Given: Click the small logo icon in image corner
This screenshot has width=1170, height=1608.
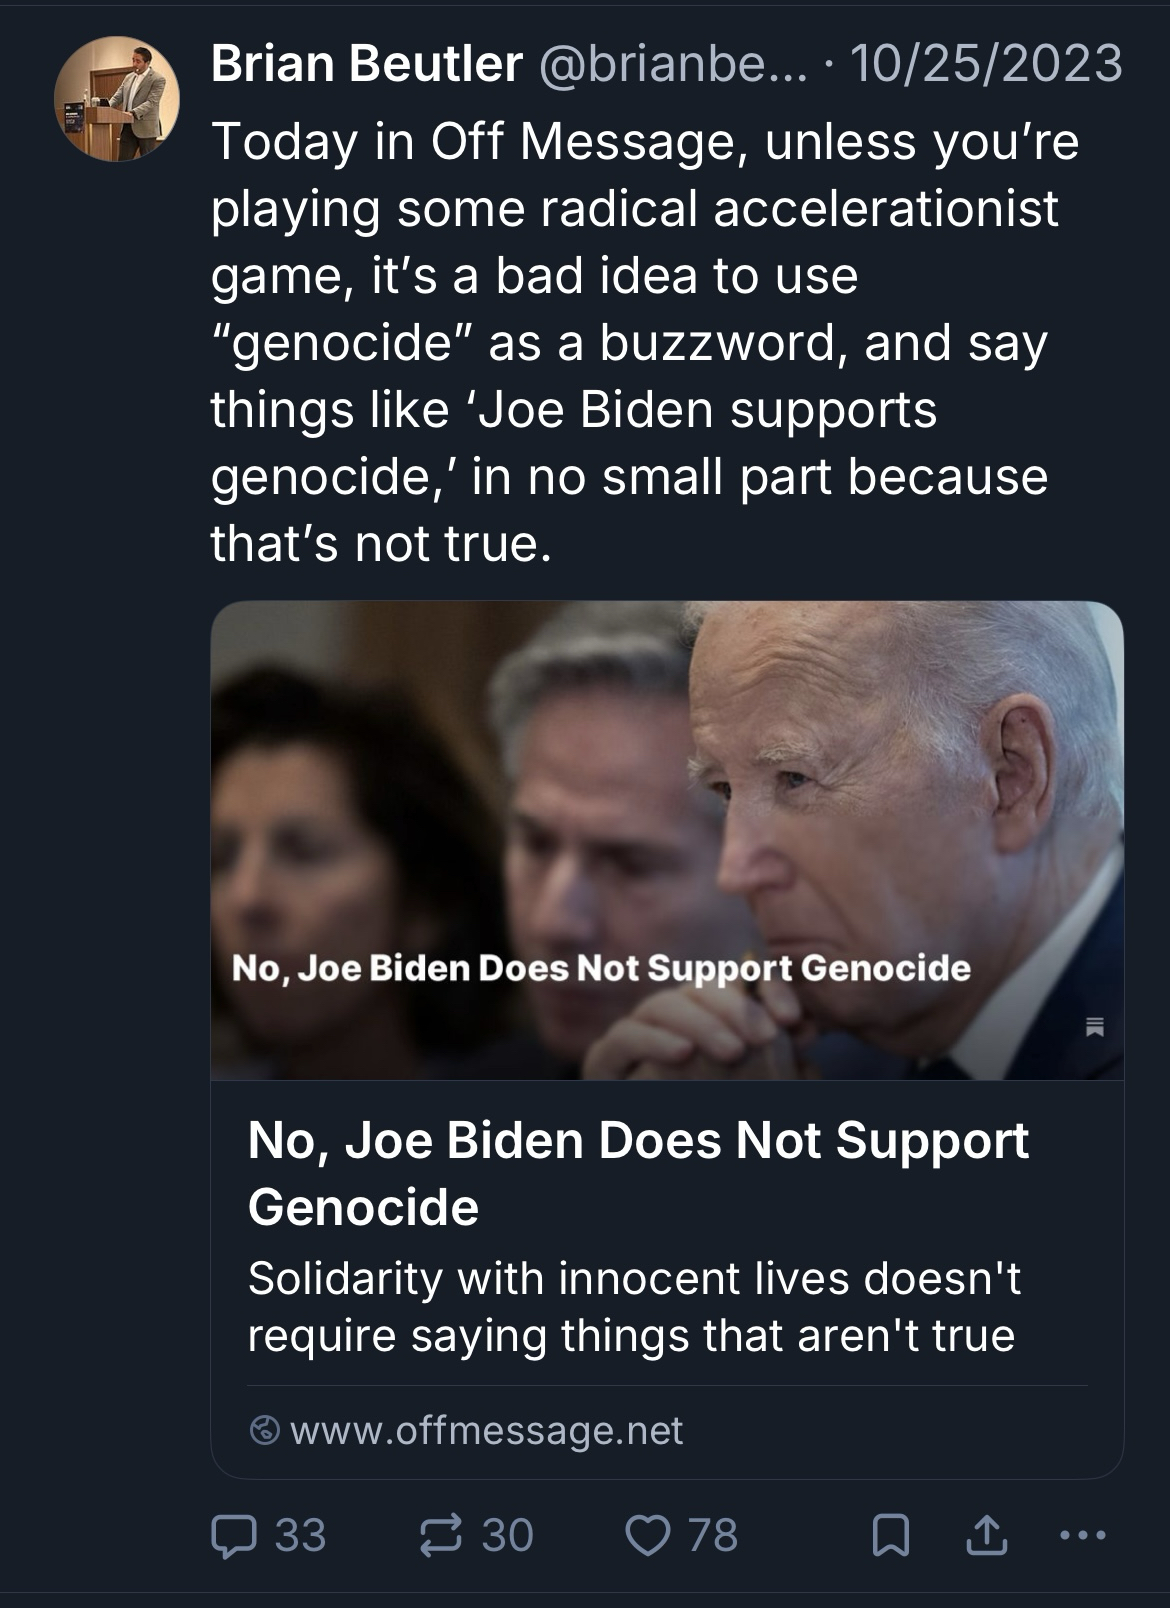Looking at the screenshot, I should tap(1095, 1026).
